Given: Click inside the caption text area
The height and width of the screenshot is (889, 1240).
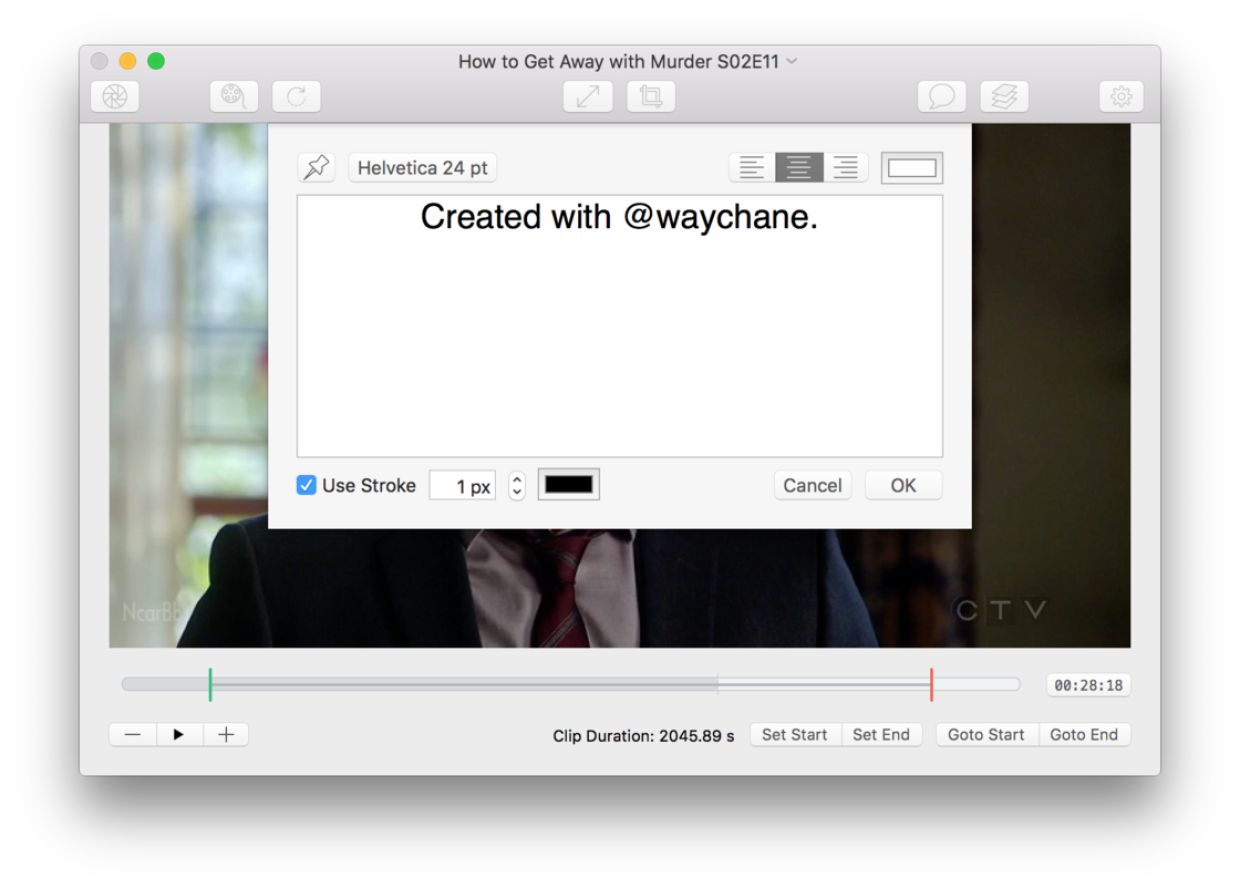Looking at the screenshot, I should coord(620,326).
